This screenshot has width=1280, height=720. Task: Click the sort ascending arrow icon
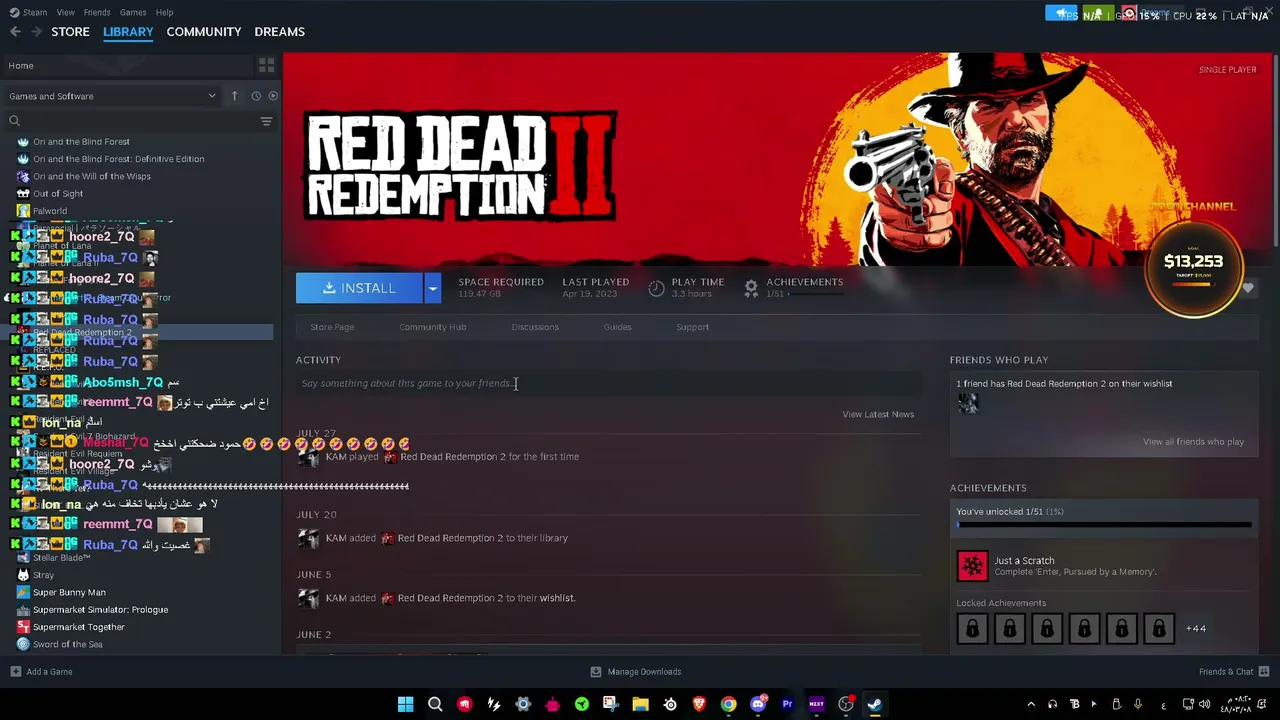[234, 96]
